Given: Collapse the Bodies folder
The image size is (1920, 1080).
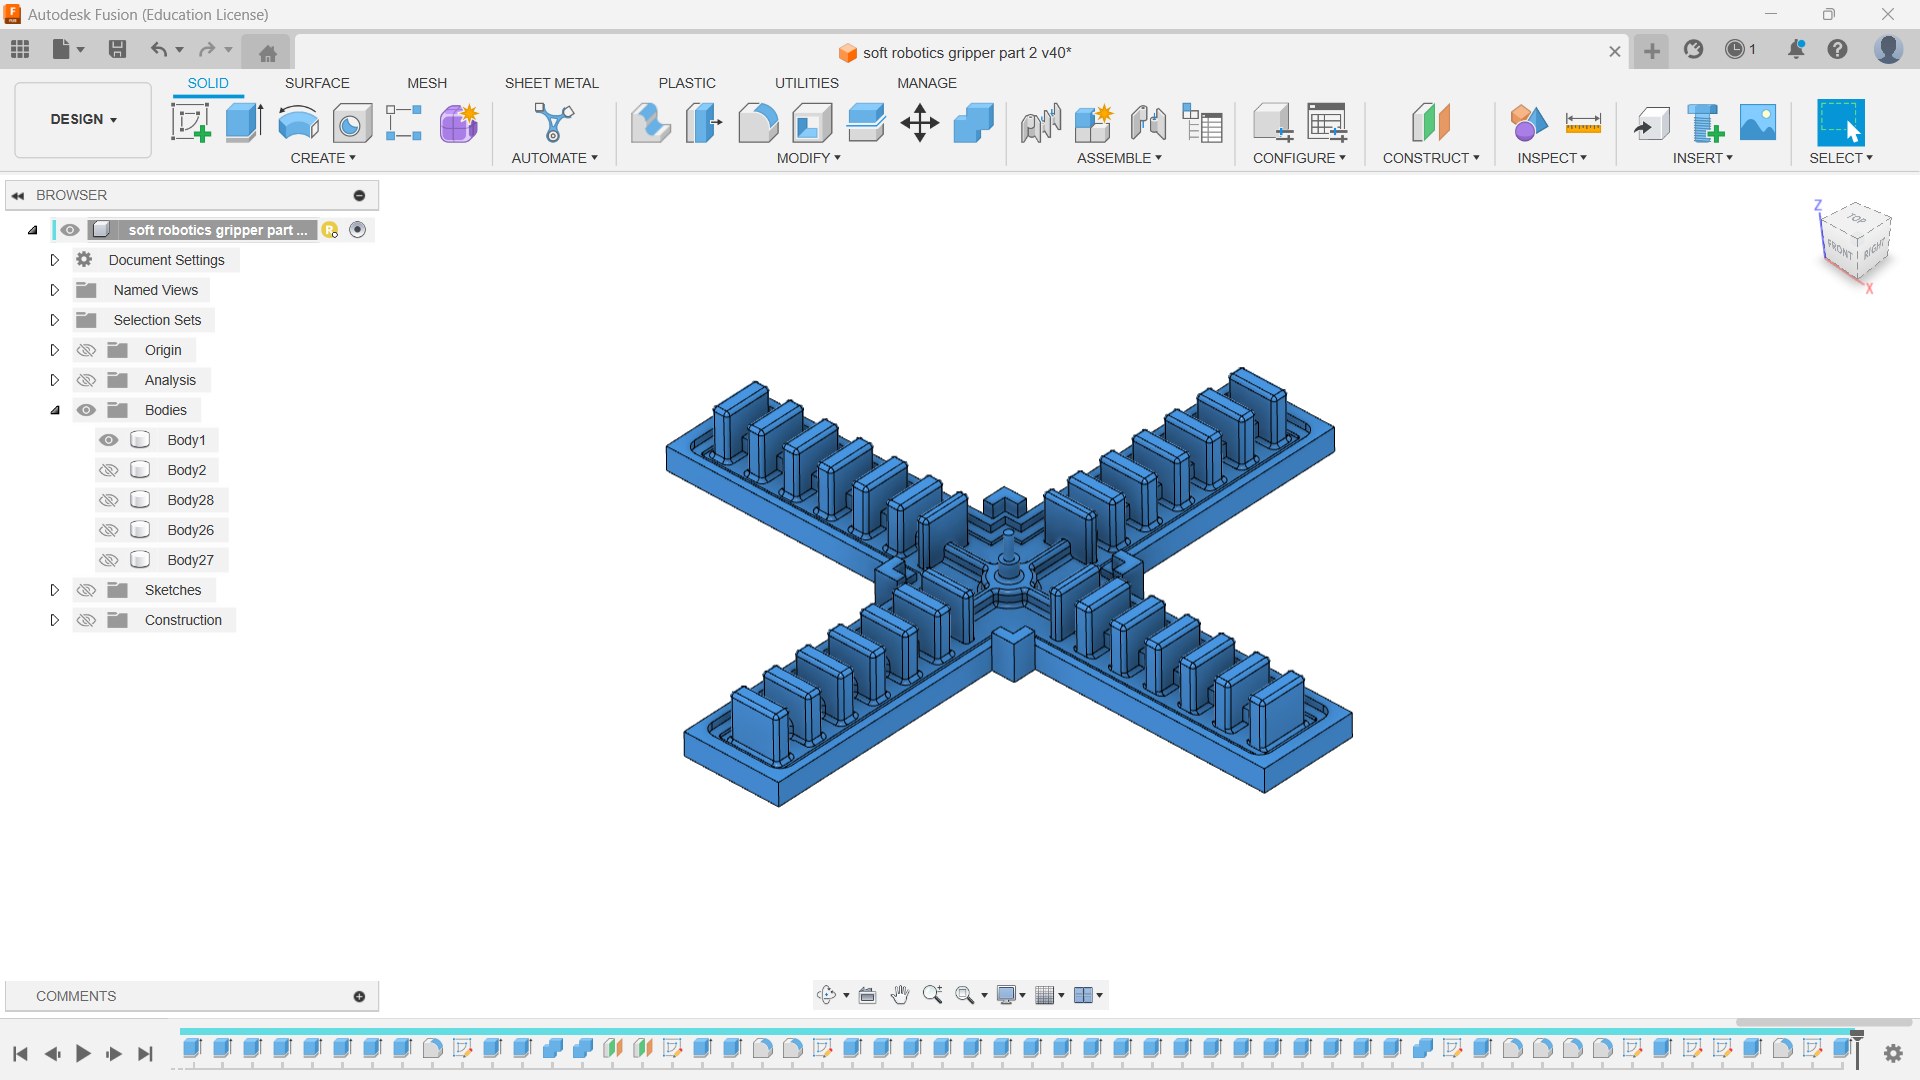Looking at the screenshot, I should pyautogui.click(x=55, y=410).
